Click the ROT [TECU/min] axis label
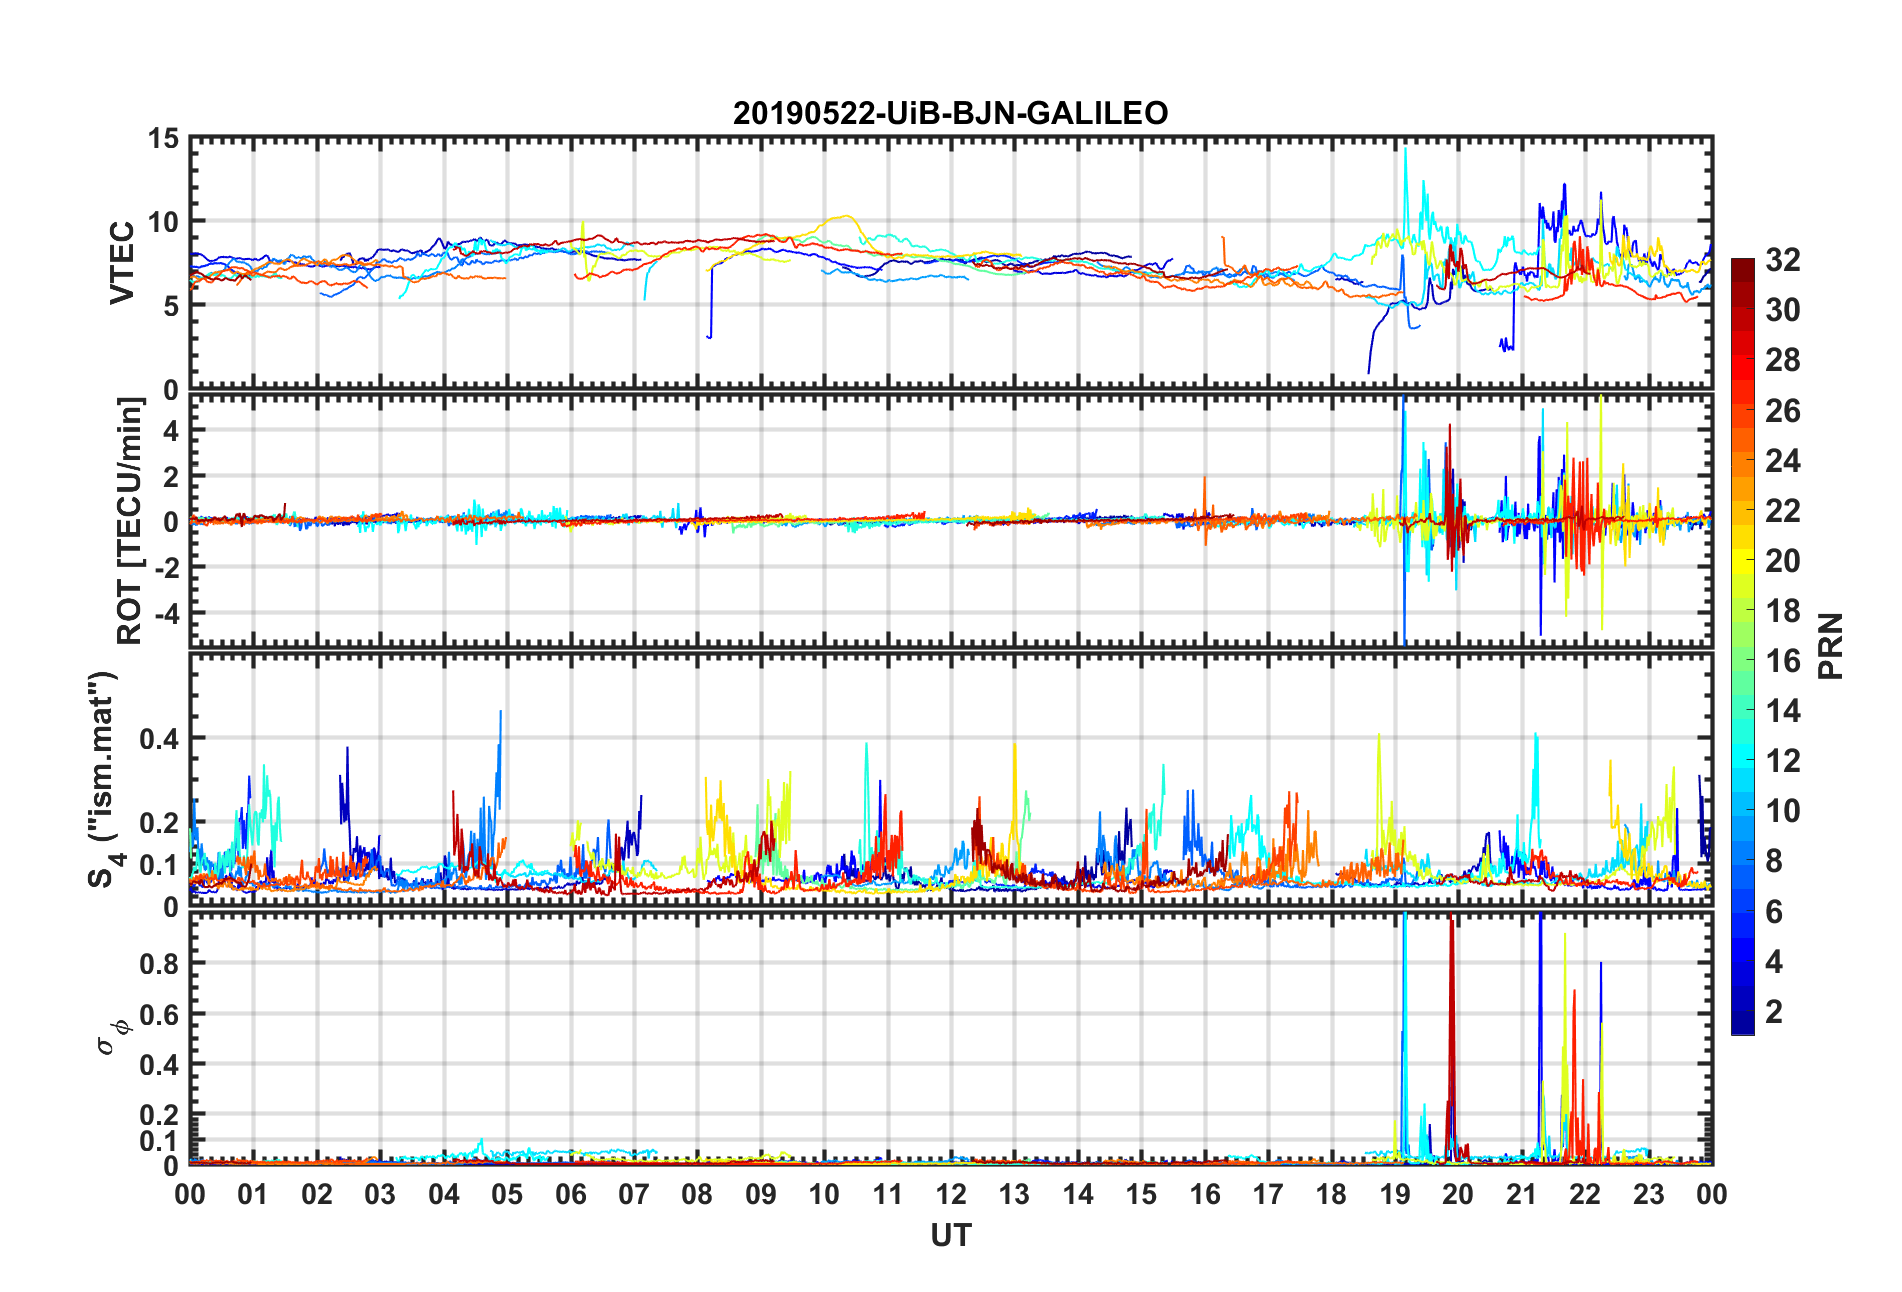Image resolution: width=1902 pixels, height=1292 pixels. (130, 521)
